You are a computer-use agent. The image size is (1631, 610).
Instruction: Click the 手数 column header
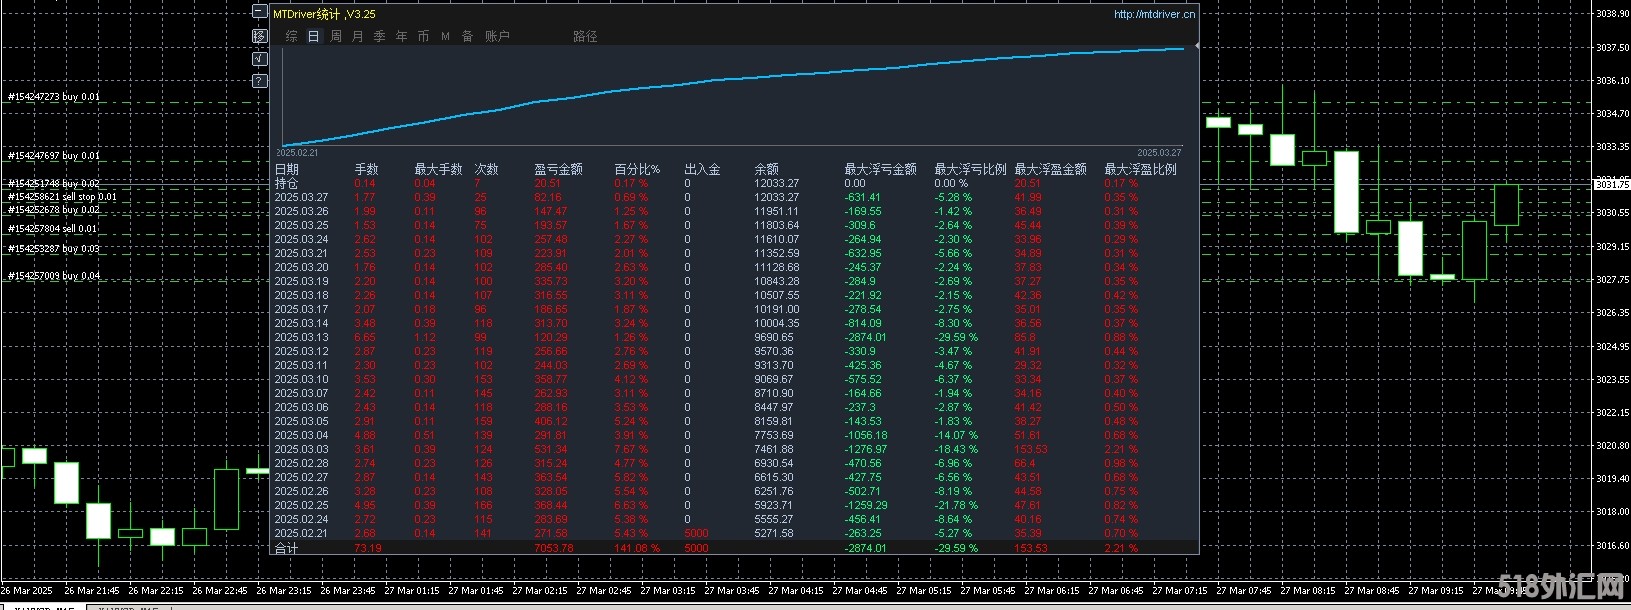pos(366,169)
